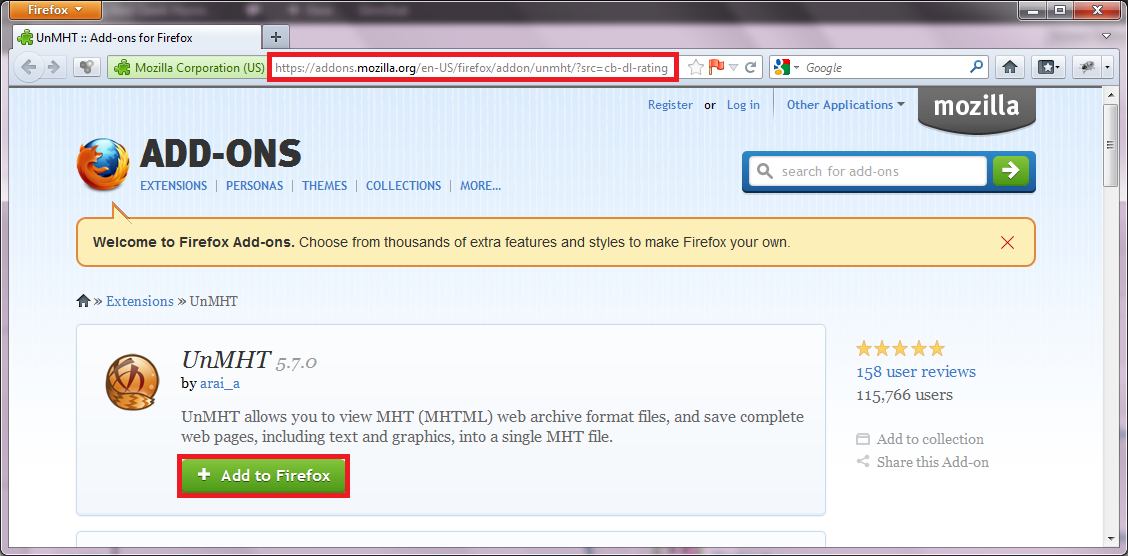This screenshot has height=556, width=1128.
Task: Open the dropdown arrow beside the add-on icon
Action: tap(1107, 68)
